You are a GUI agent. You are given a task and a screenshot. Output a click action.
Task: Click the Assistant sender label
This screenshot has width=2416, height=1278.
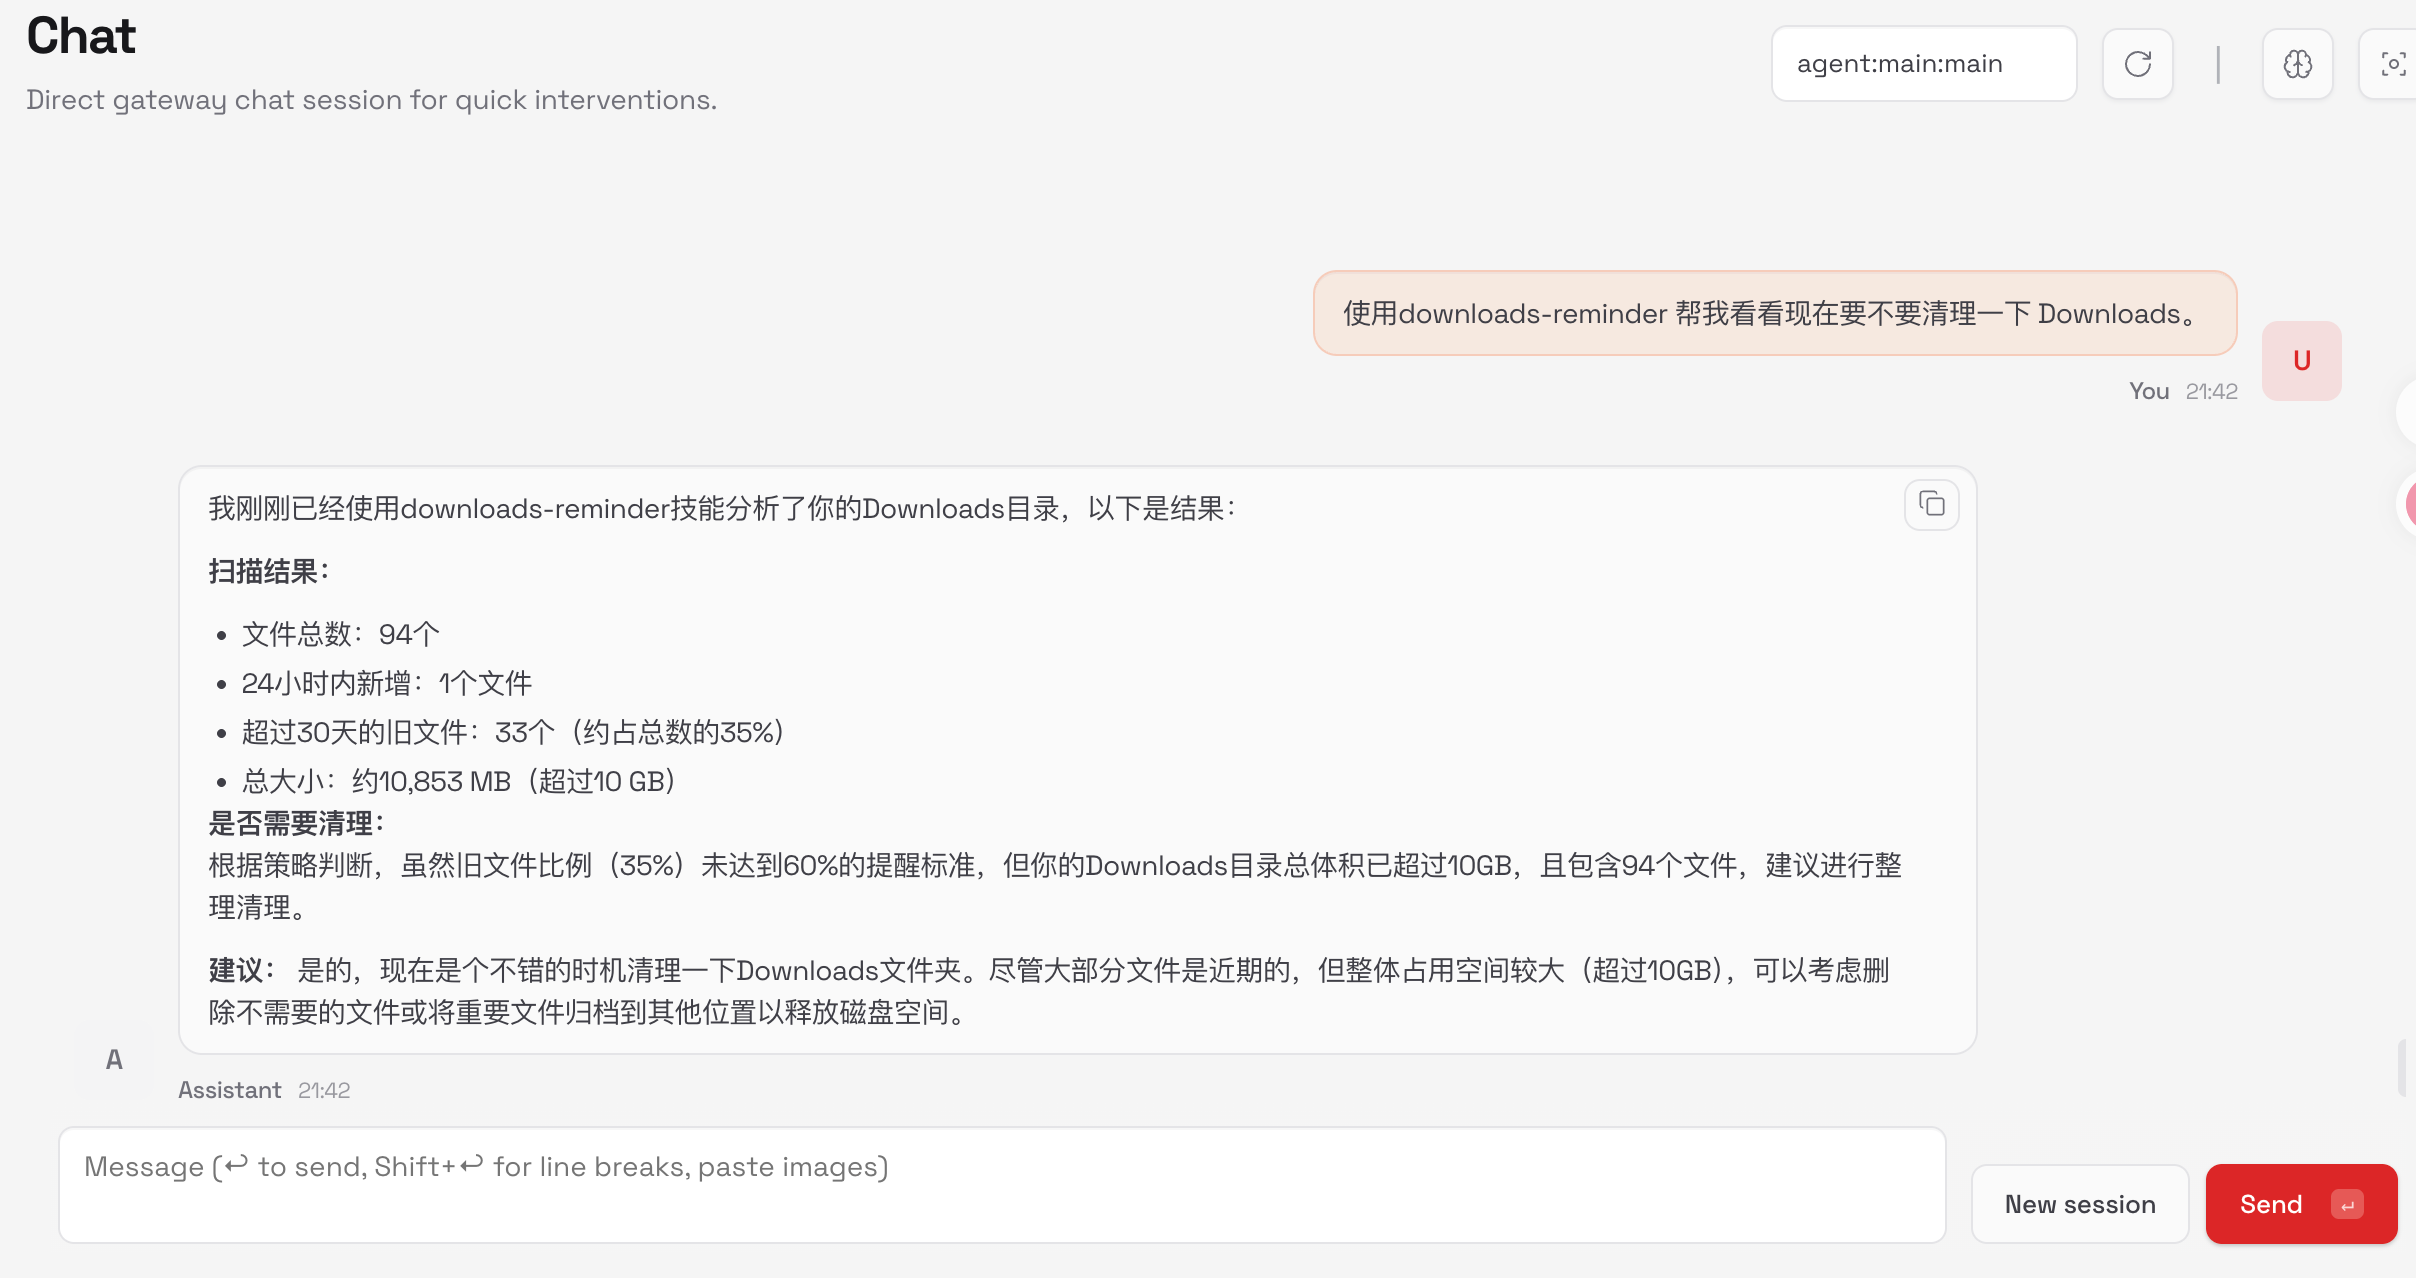(229, 1089)
